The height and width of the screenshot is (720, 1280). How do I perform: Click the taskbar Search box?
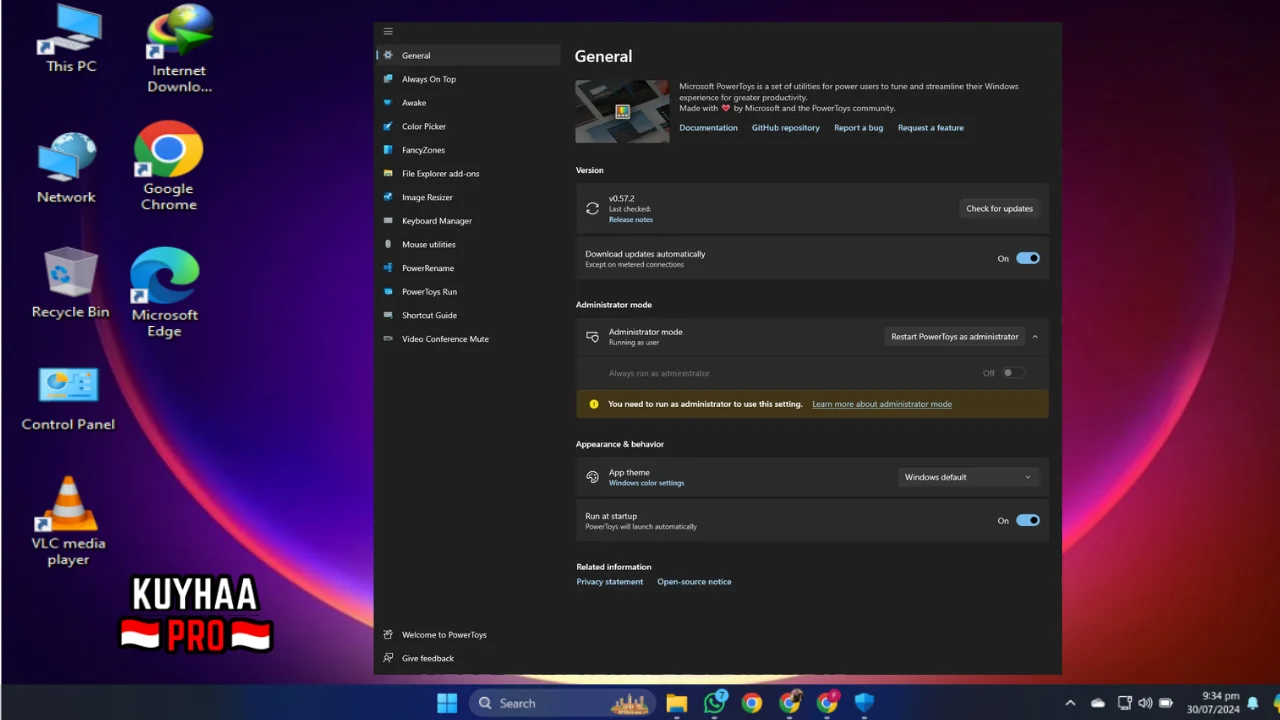point(563,703)
